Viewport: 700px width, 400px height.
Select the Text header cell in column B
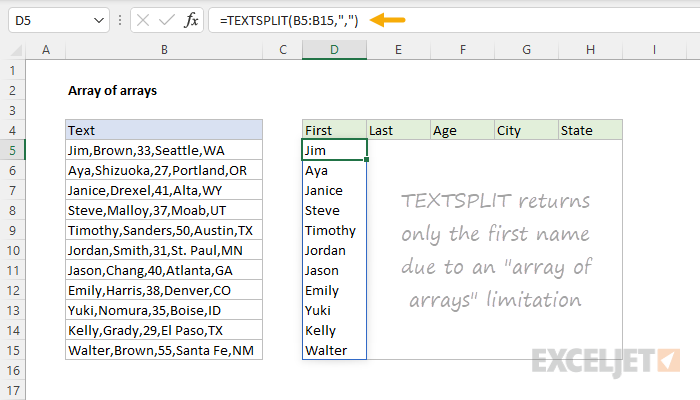164,130
